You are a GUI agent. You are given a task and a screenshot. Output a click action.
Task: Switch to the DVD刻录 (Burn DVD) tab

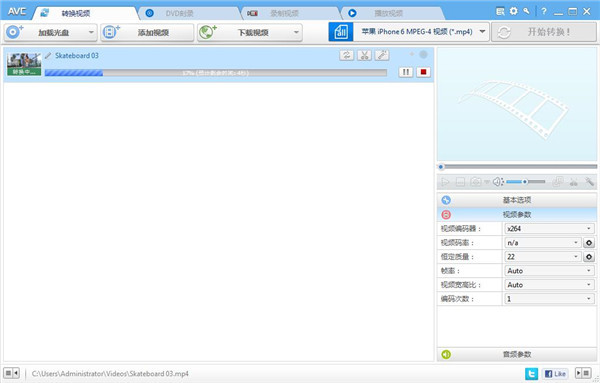(x=189, y=13)
